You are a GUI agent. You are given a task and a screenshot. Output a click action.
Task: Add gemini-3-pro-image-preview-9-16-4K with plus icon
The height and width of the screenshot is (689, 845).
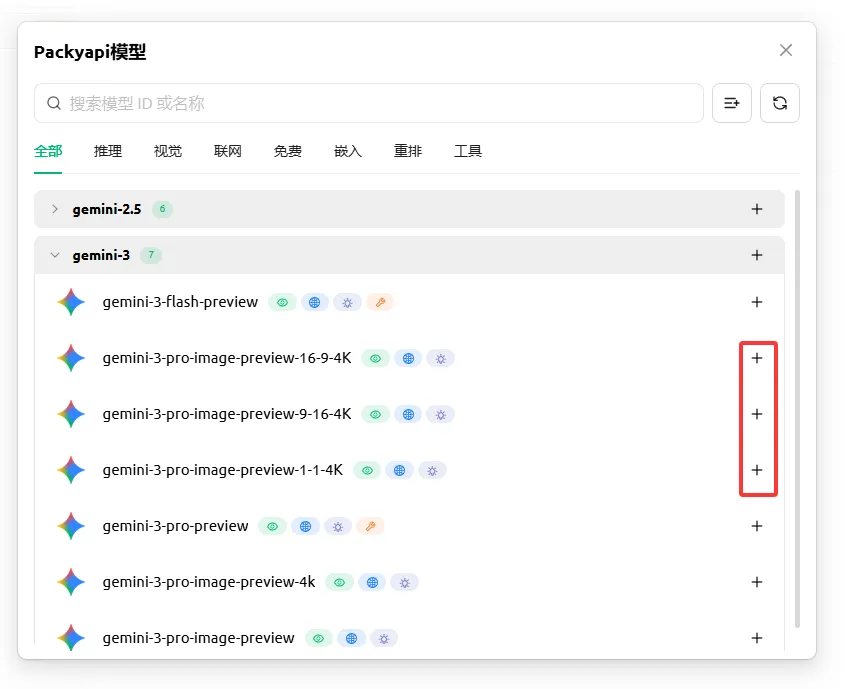(757, 414)
